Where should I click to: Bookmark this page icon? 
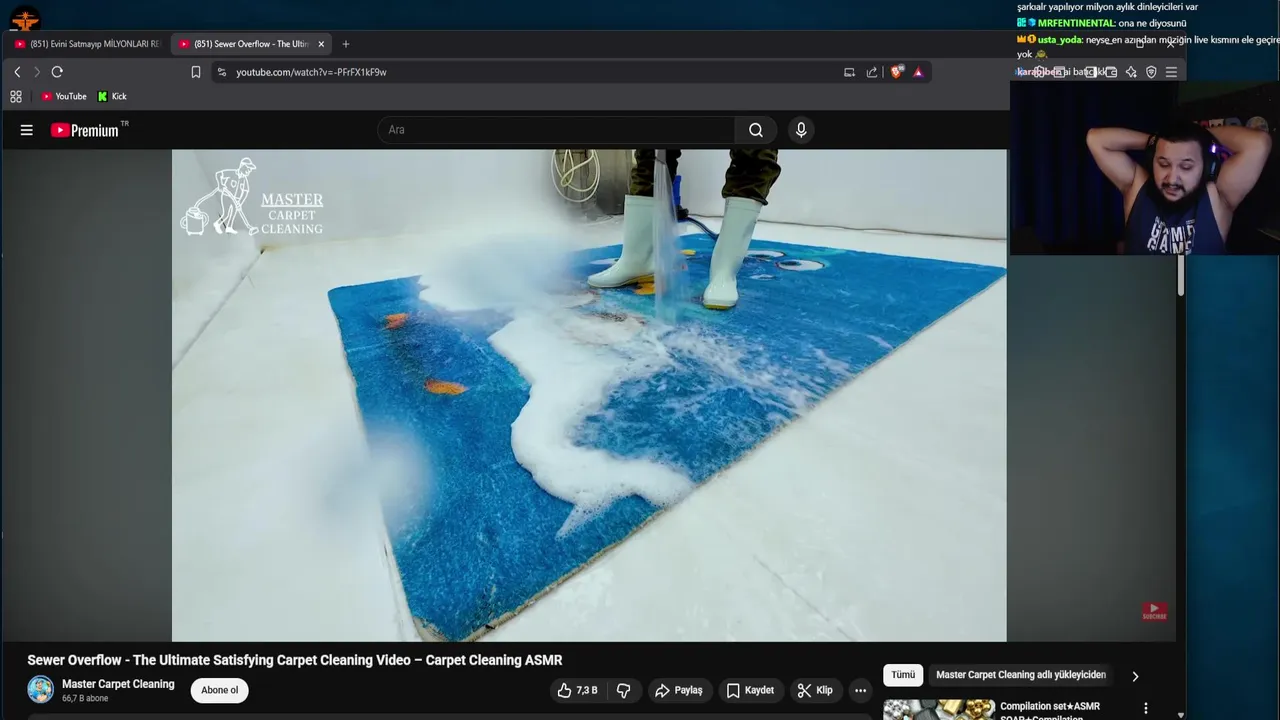196,72
